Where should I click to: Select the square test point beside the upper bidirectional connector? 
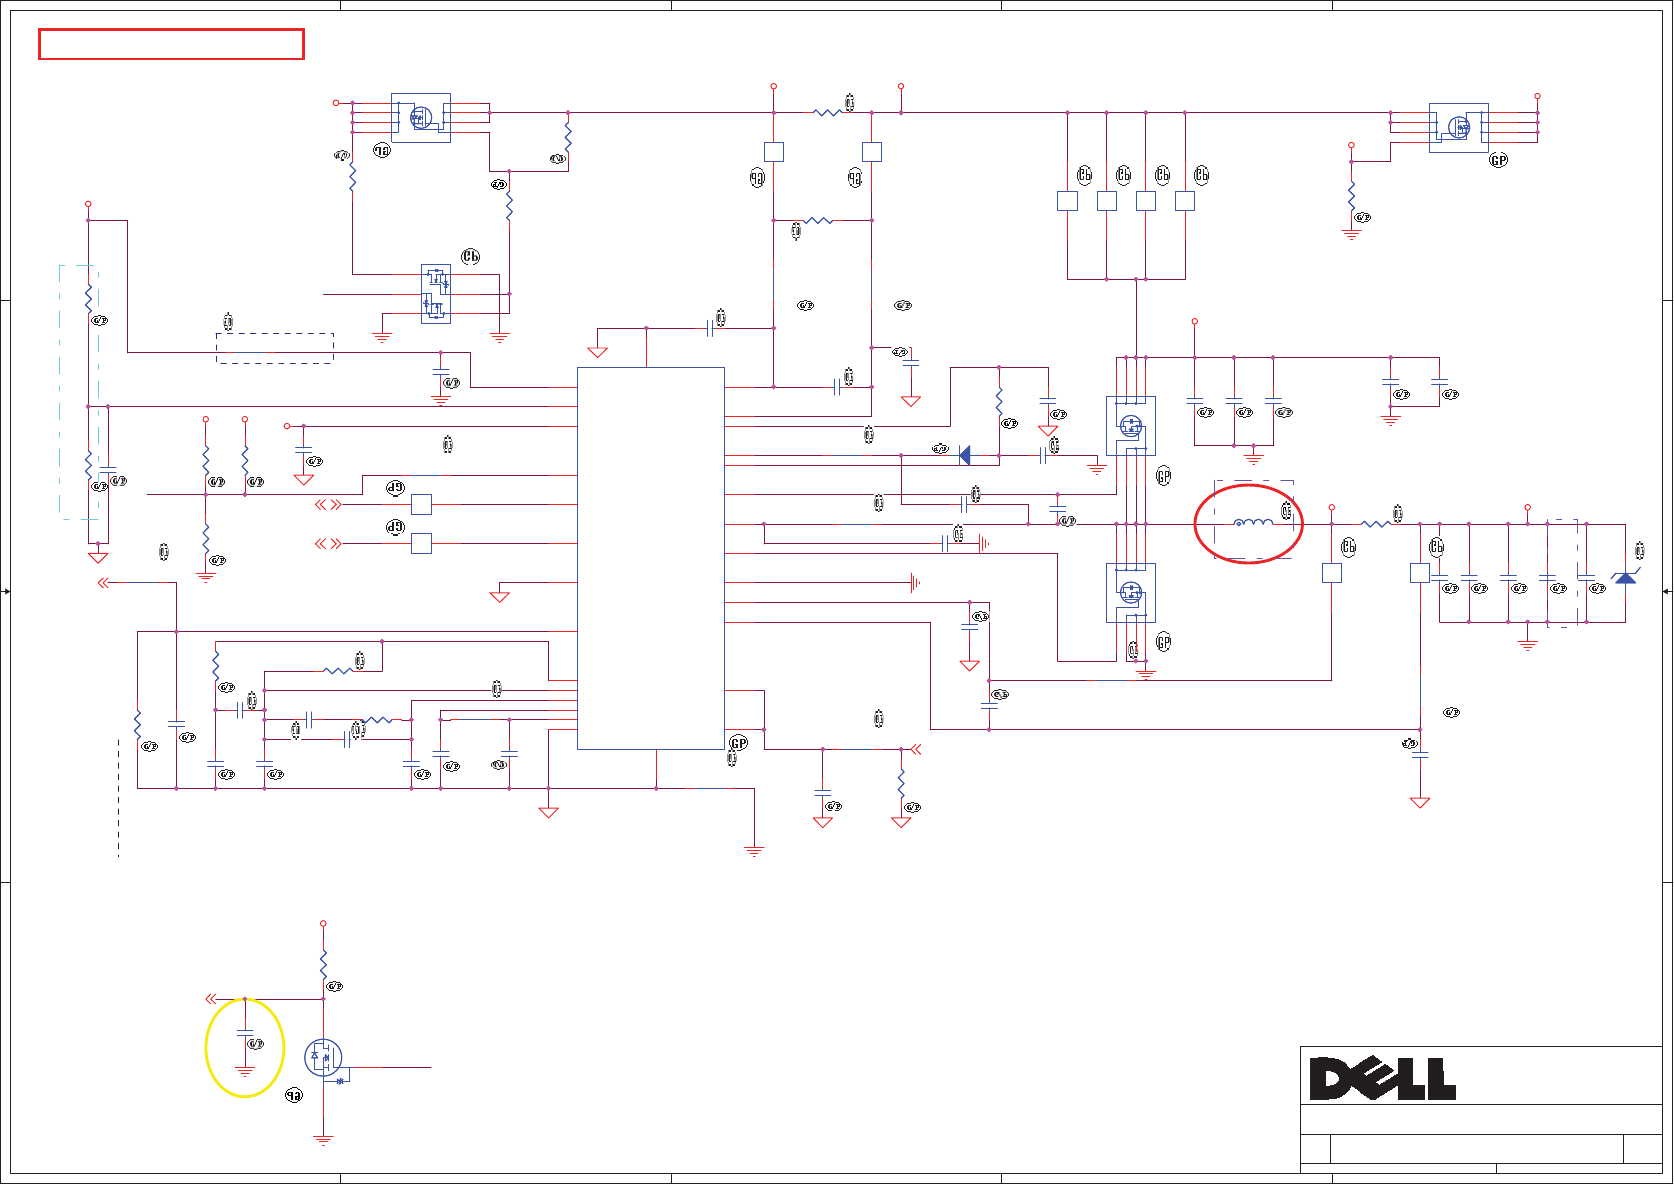click(x=422, y=504)
